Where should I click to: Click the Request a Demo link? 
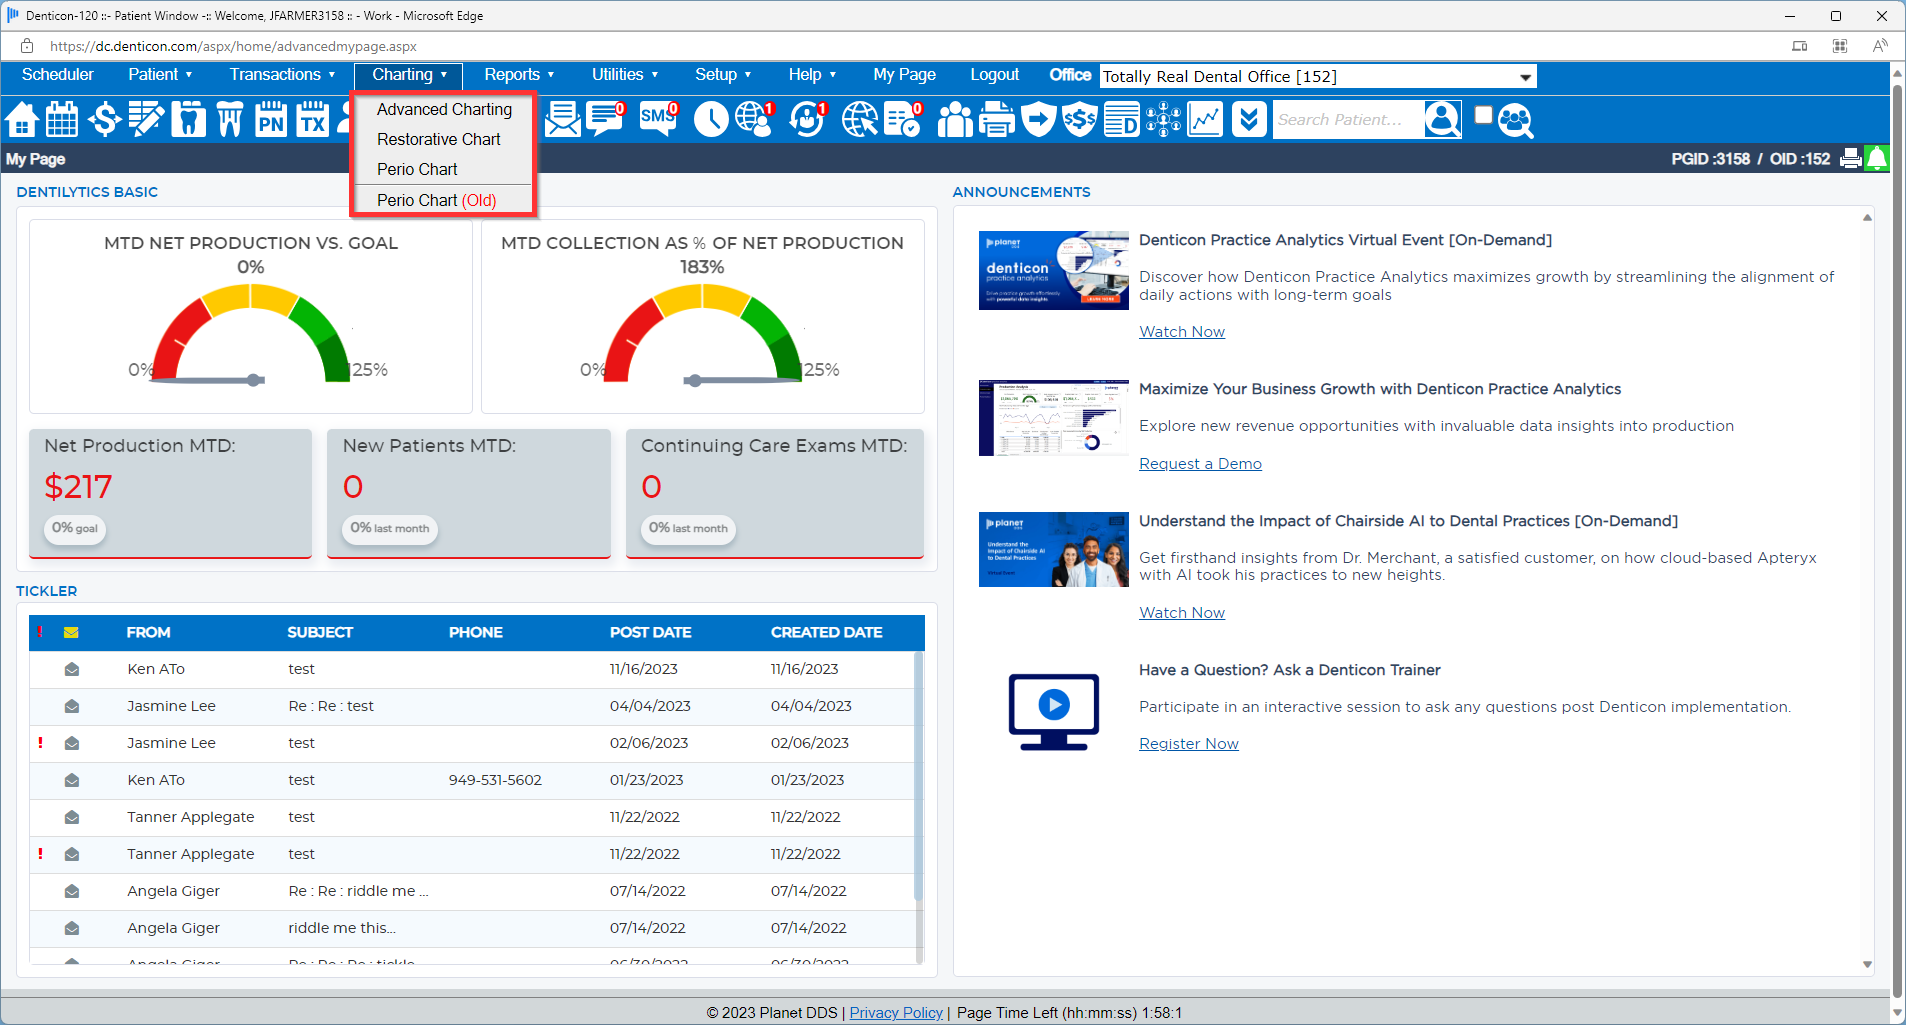(x=1199, y=463)
